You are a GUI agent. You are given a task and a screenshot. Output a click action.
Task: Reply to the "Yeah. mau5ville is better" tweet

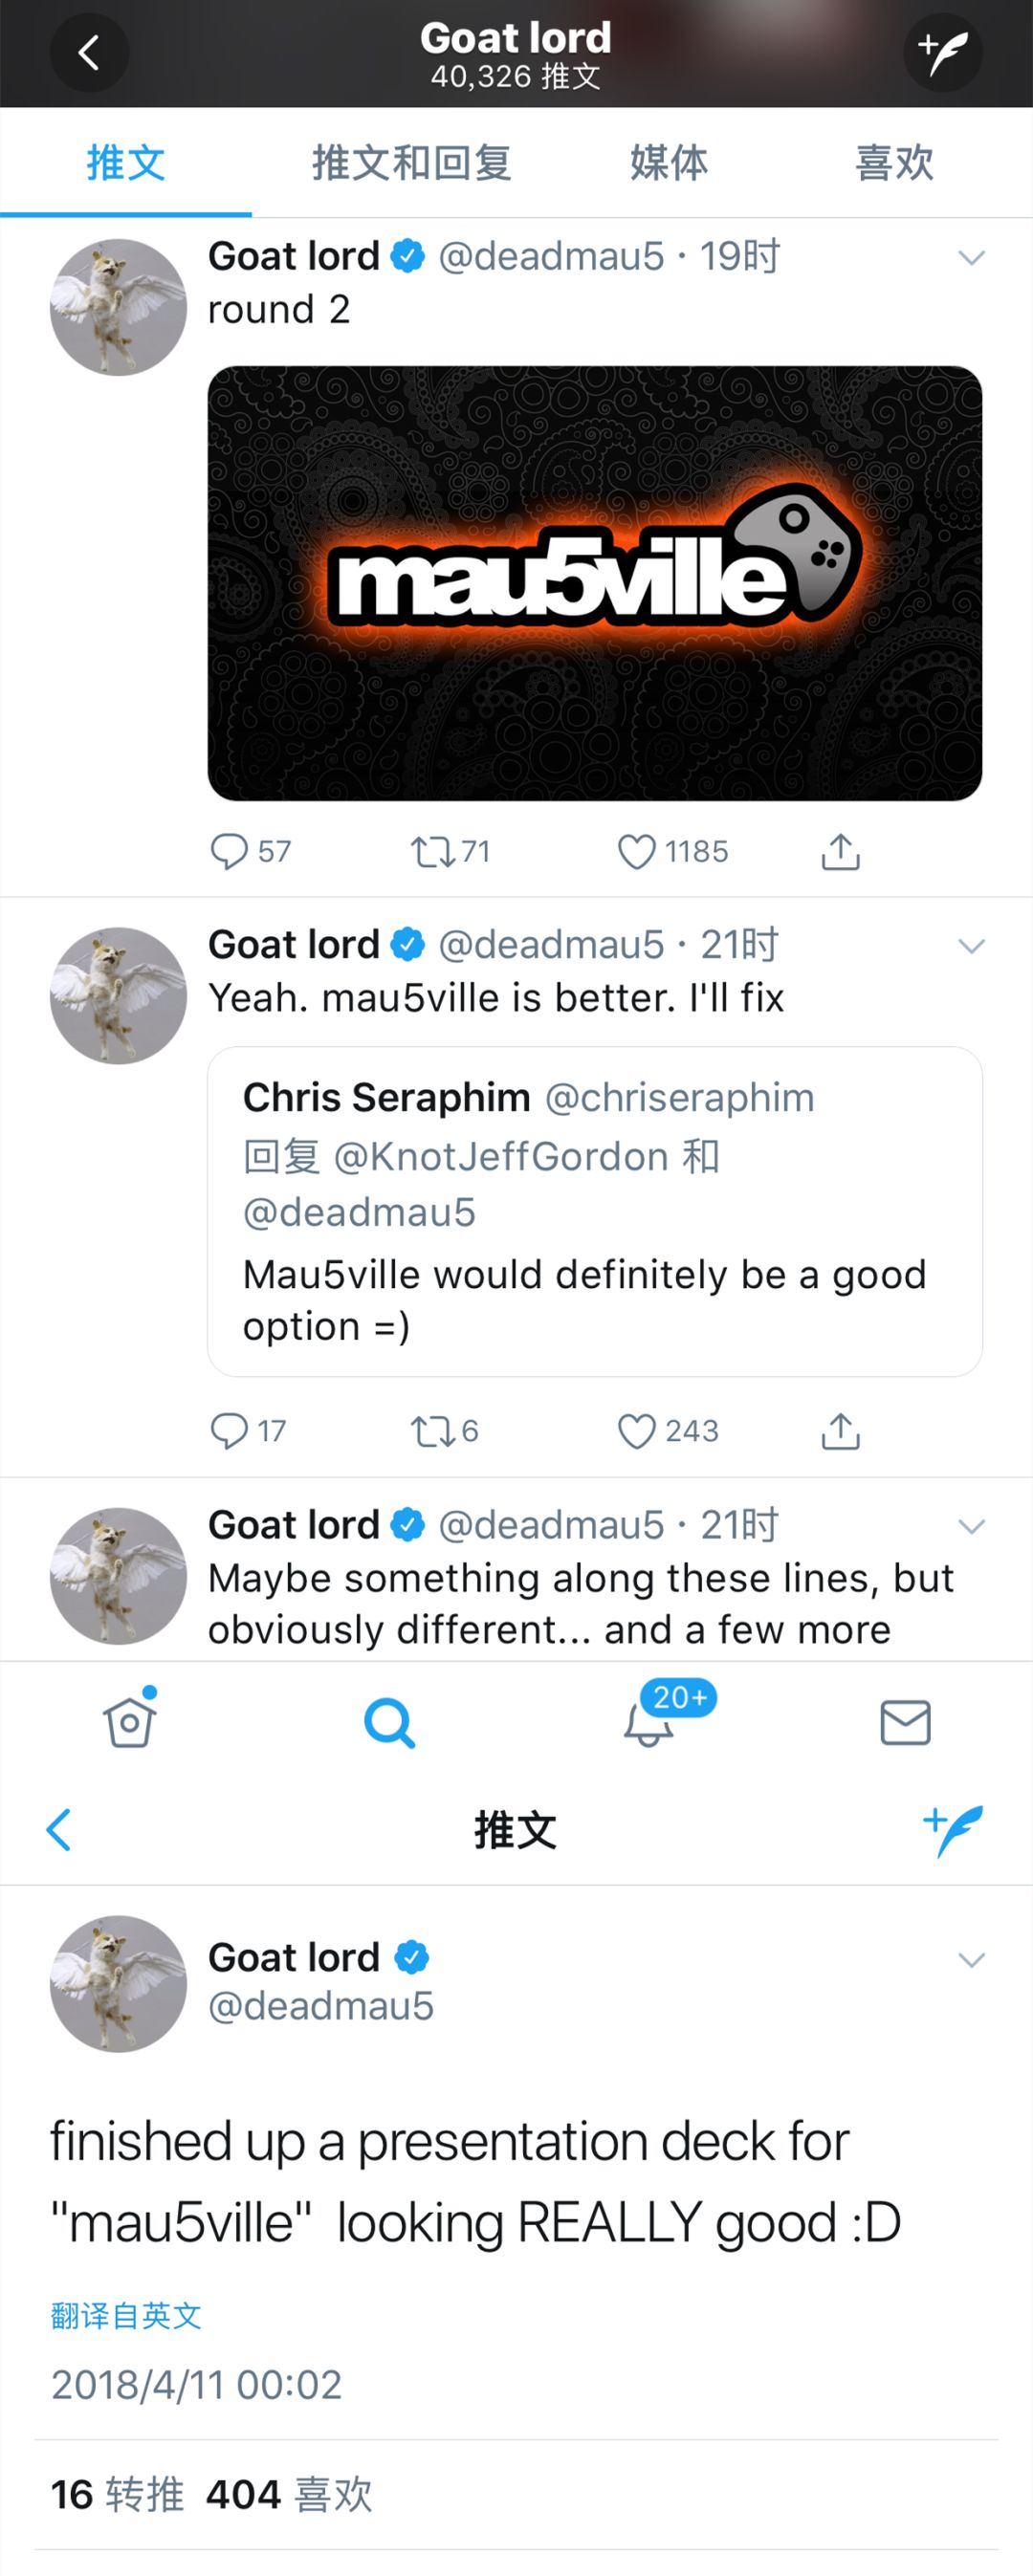229,1431
